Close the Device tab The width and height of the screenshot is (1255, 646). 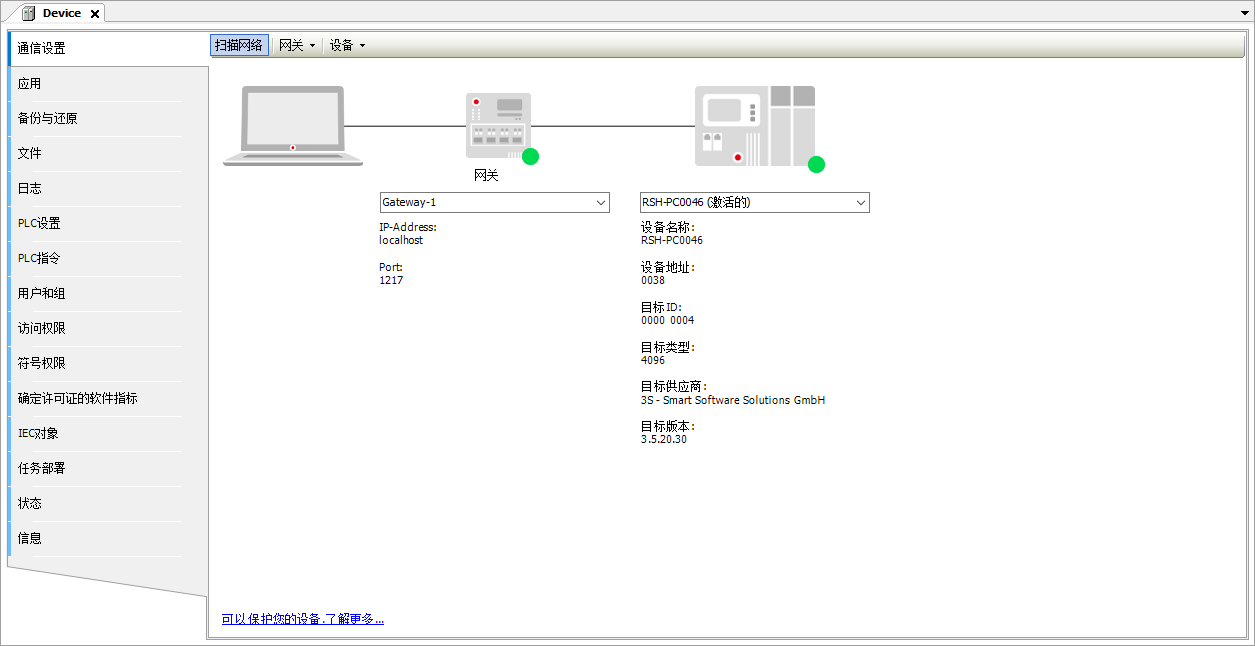click(95, 14)
